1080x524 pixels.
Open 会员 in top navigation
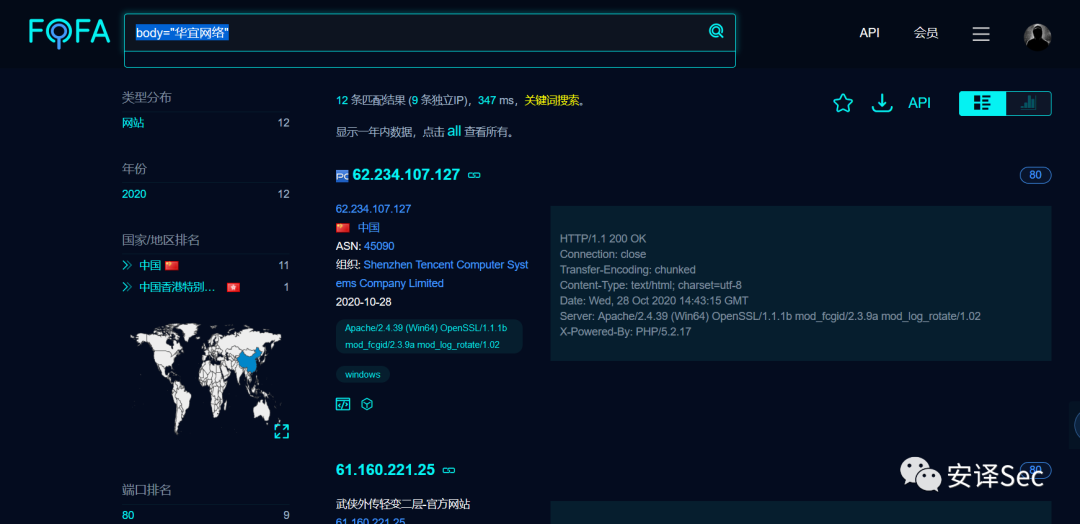(926, 33)
